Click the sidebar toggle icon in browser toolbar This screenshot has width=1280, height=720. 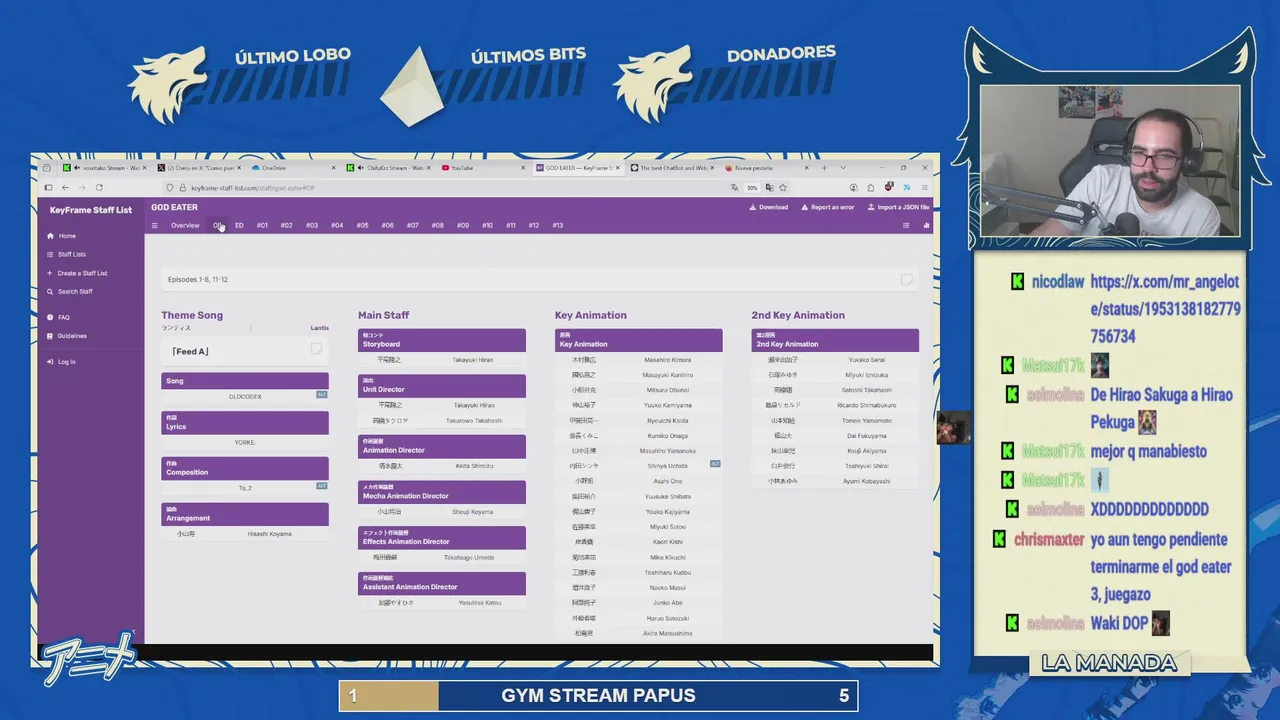point(47,187)
